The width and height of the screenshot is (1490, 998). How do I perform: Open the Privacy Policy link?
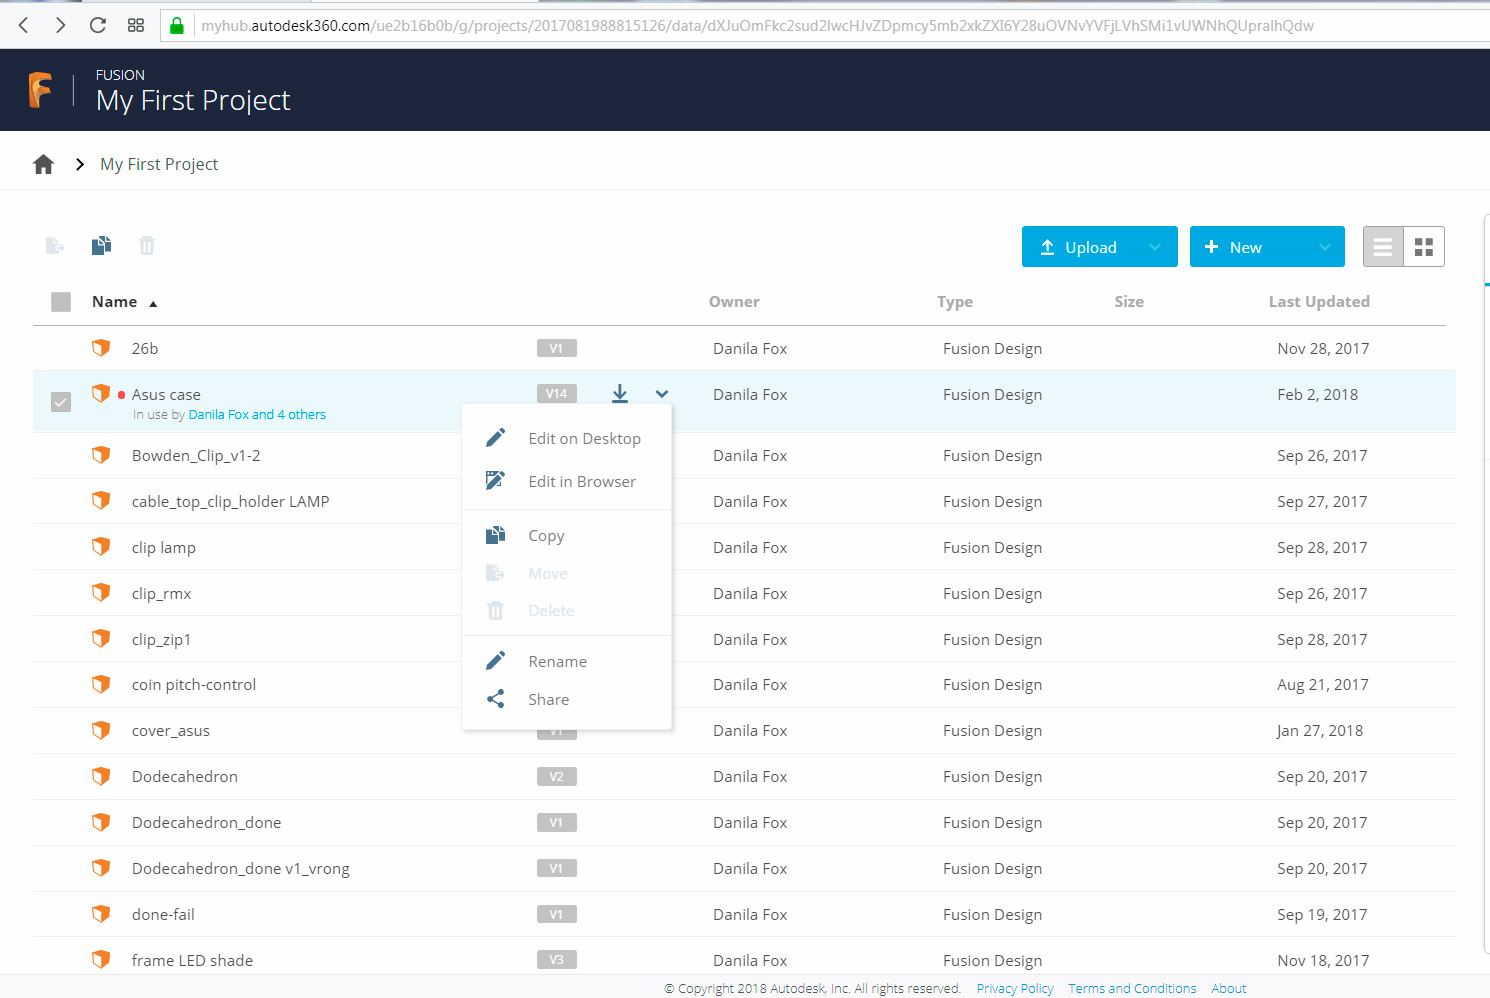pos(1015,988)
